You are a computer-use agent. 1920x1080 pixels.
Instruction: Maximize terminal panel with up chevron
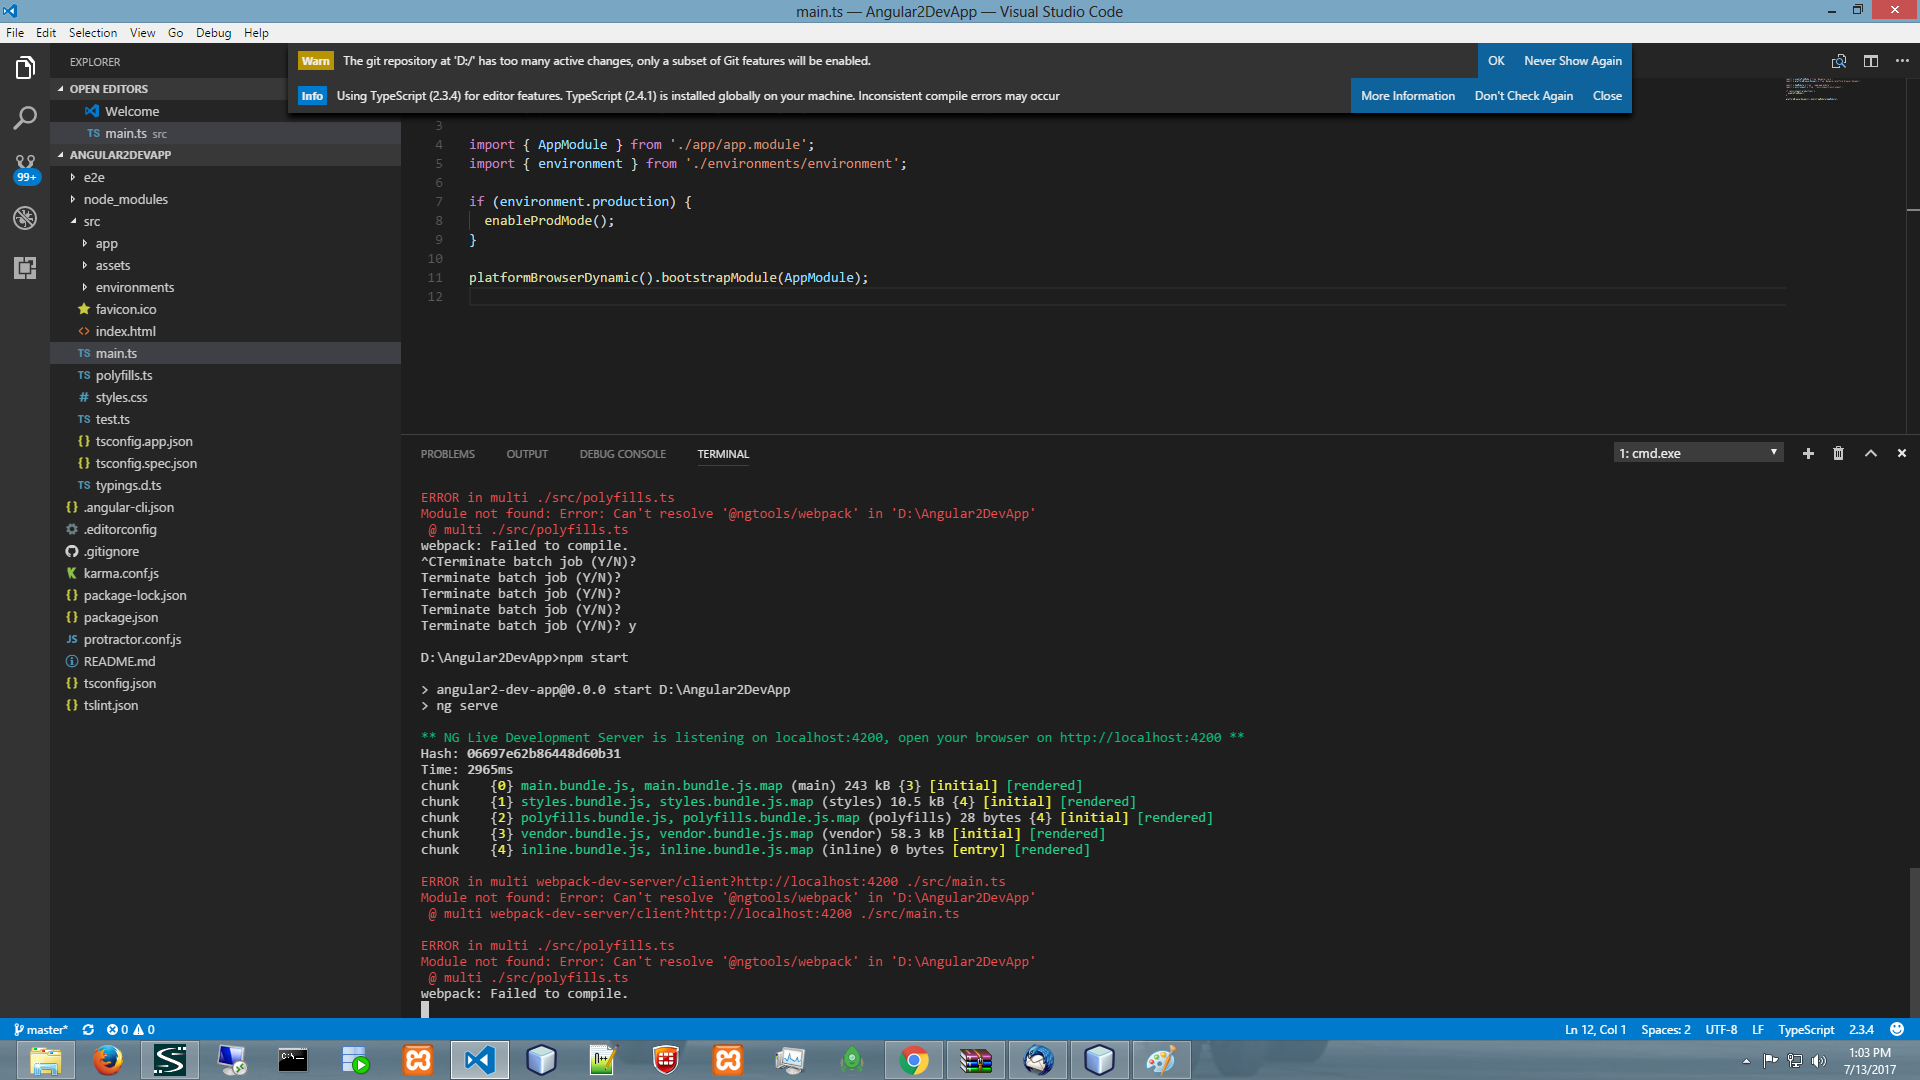pos(1871,453)
